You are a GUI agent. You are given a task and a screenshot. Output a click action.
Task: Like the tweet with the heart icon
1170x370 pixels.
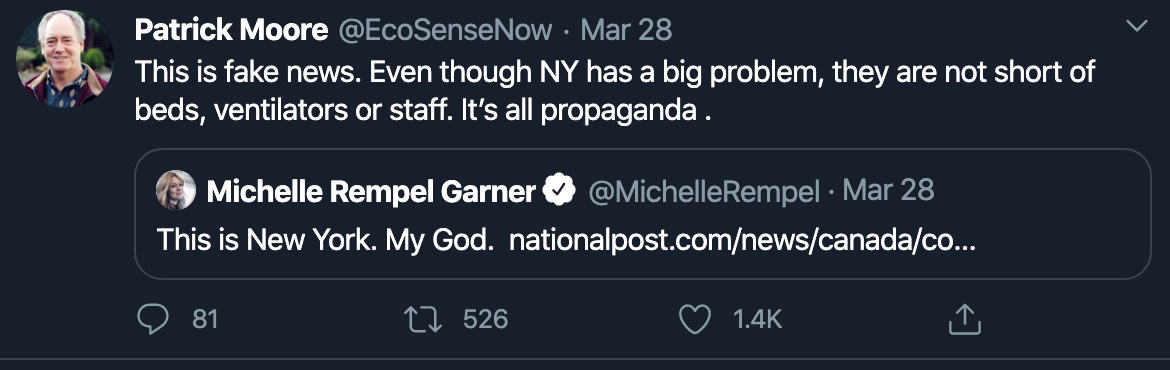tap(695, 320)
